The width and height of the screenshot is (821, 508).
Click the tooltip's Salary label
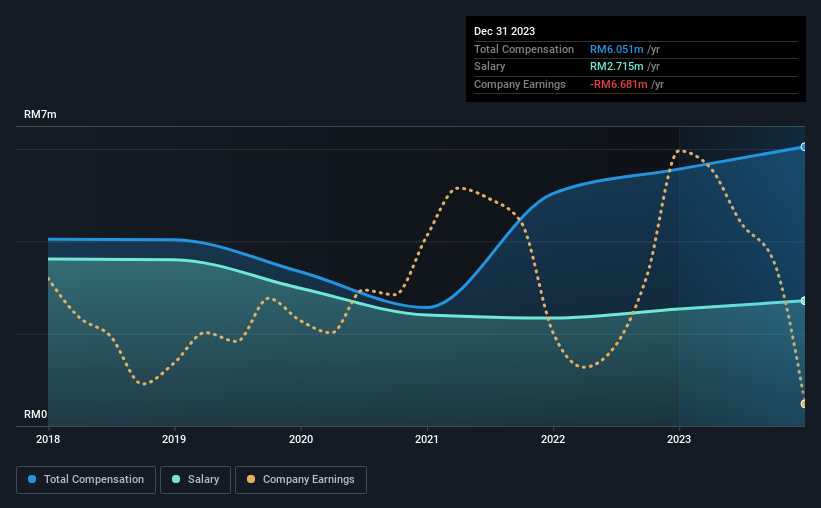tap(490, 67)
